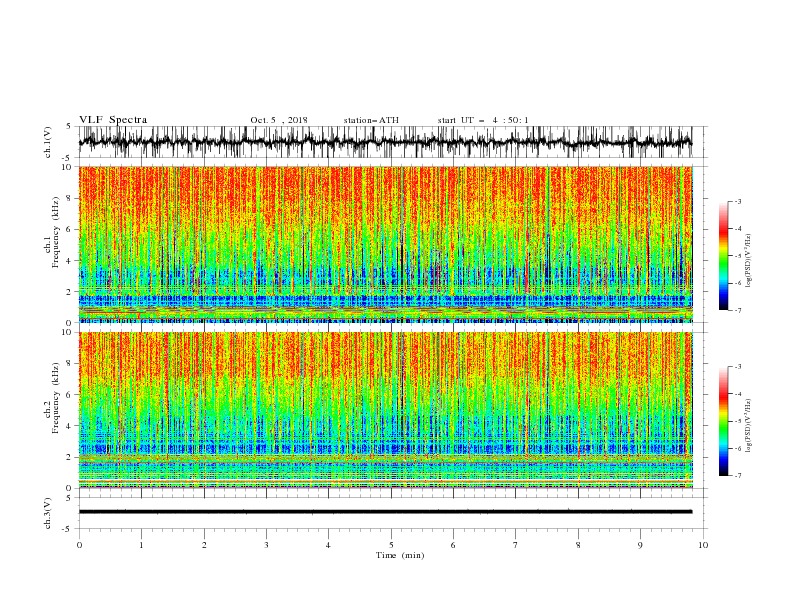Select the ch.2 "Frequency (kHz)" axis label
The width and height of the screenshot is (792, 612).
click(56, 398)
